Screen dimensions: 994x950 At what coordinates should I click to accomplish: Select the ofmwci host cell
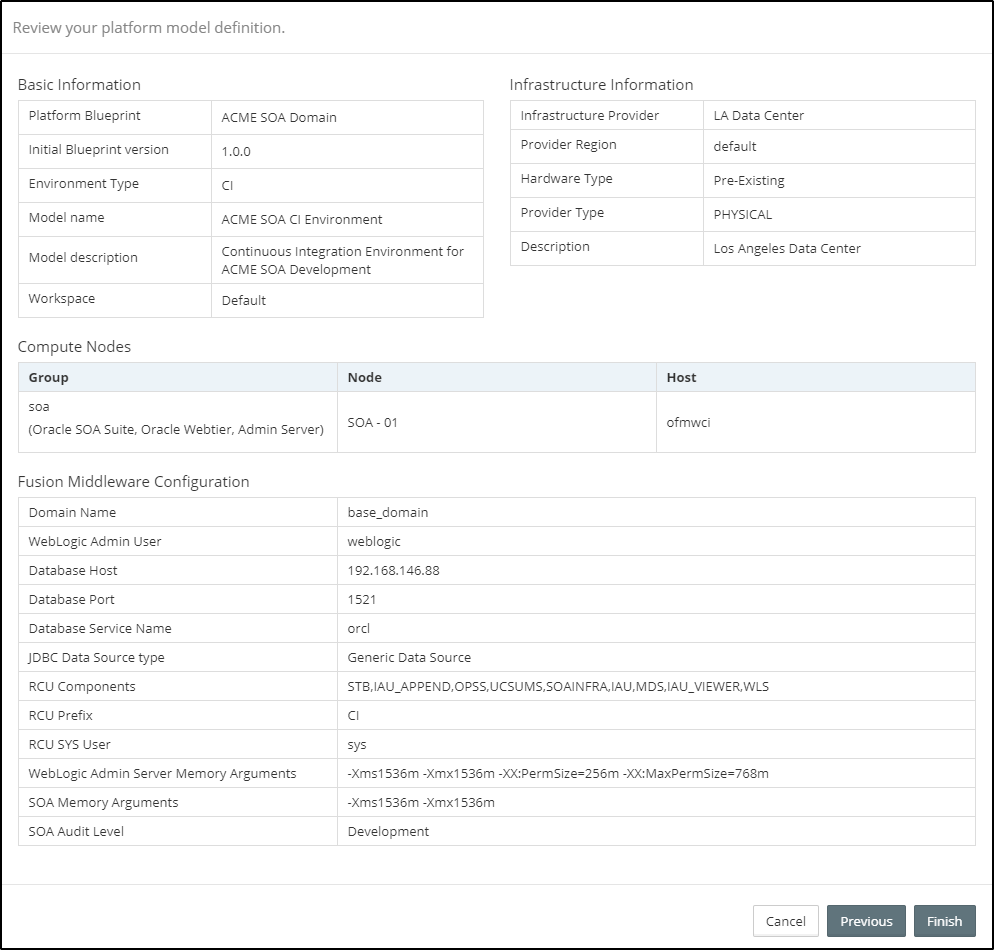689,422
